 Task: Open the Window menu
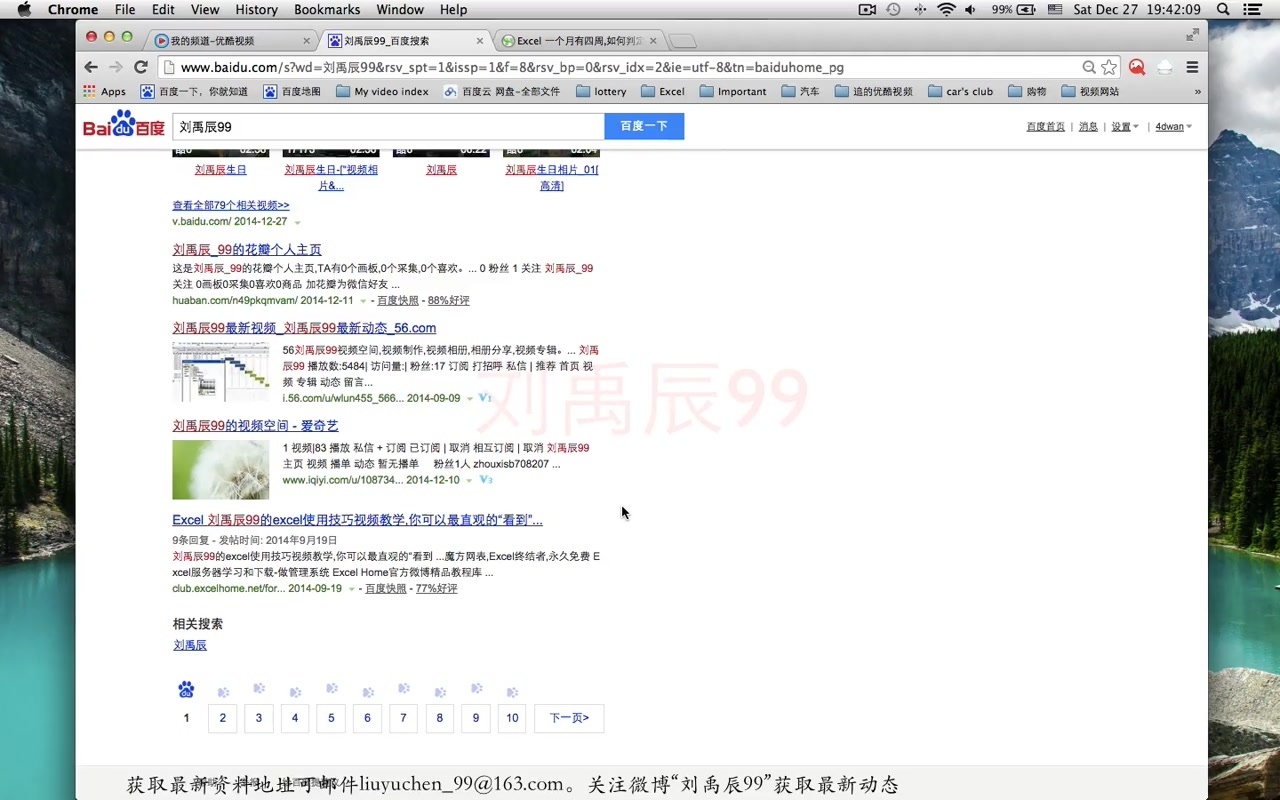(400, 9)
